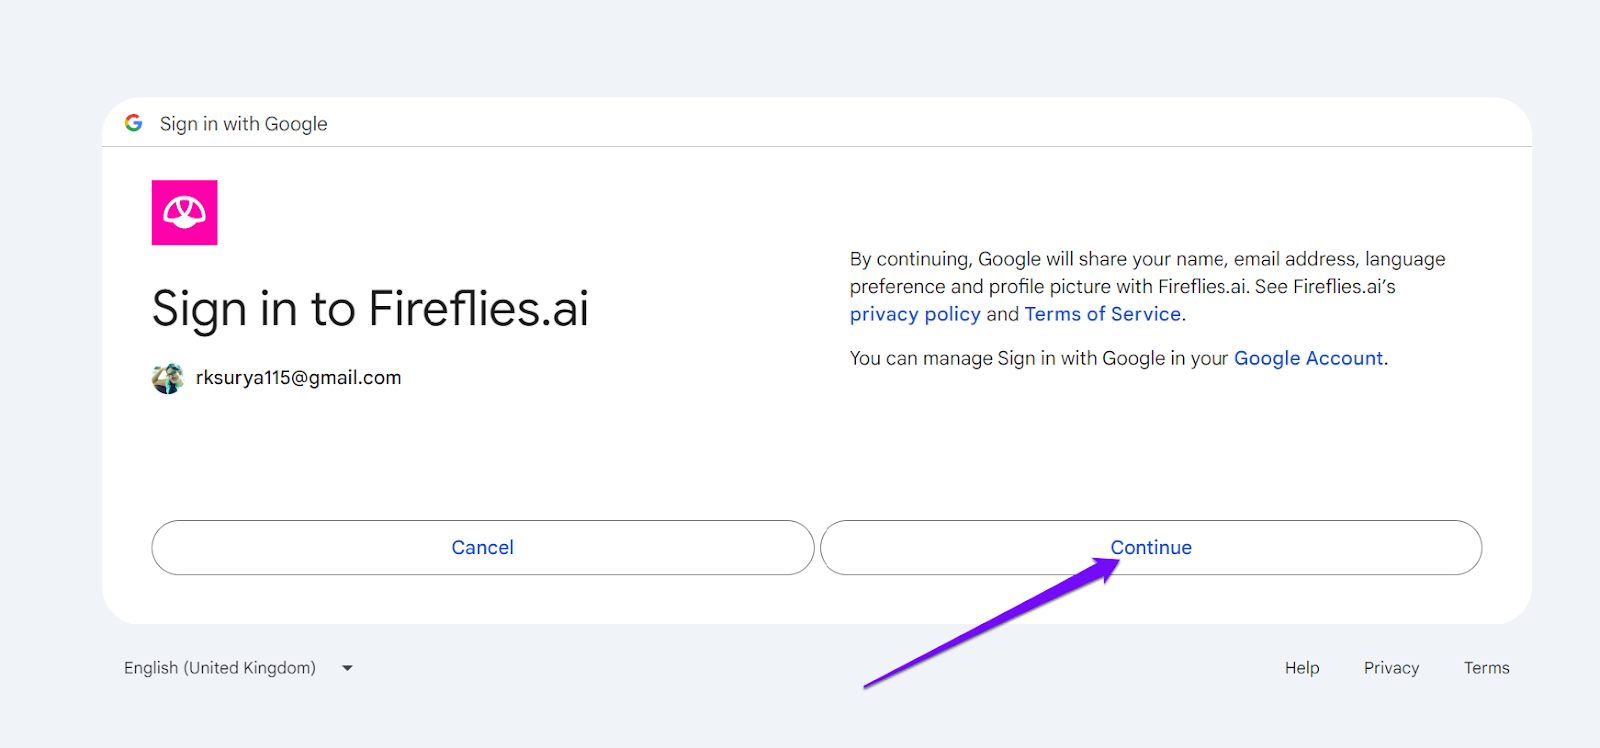Click the Google G logo icon
The image size is (1600, 748).
(x=133, y=123)
